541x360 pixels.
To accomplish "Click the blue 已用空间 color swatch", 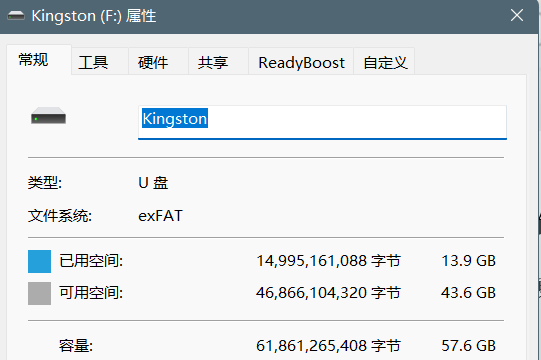I will point(39,261).
